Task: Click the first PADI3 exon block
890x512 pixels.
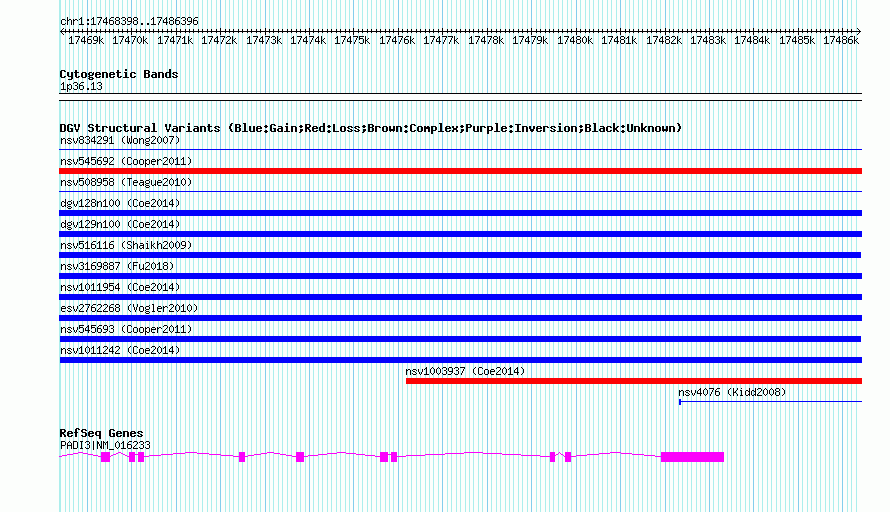Action: pyautogui.click(x=105, y=457)
